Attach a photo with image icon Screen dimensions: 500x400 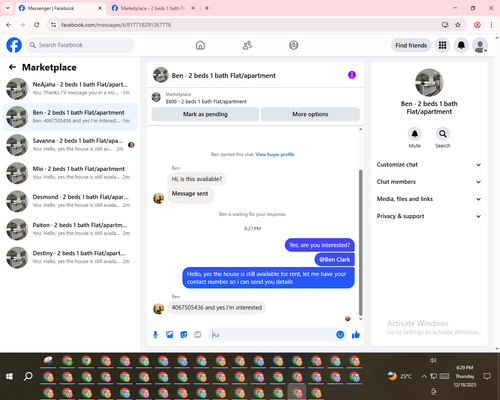(x=169, y=335)
